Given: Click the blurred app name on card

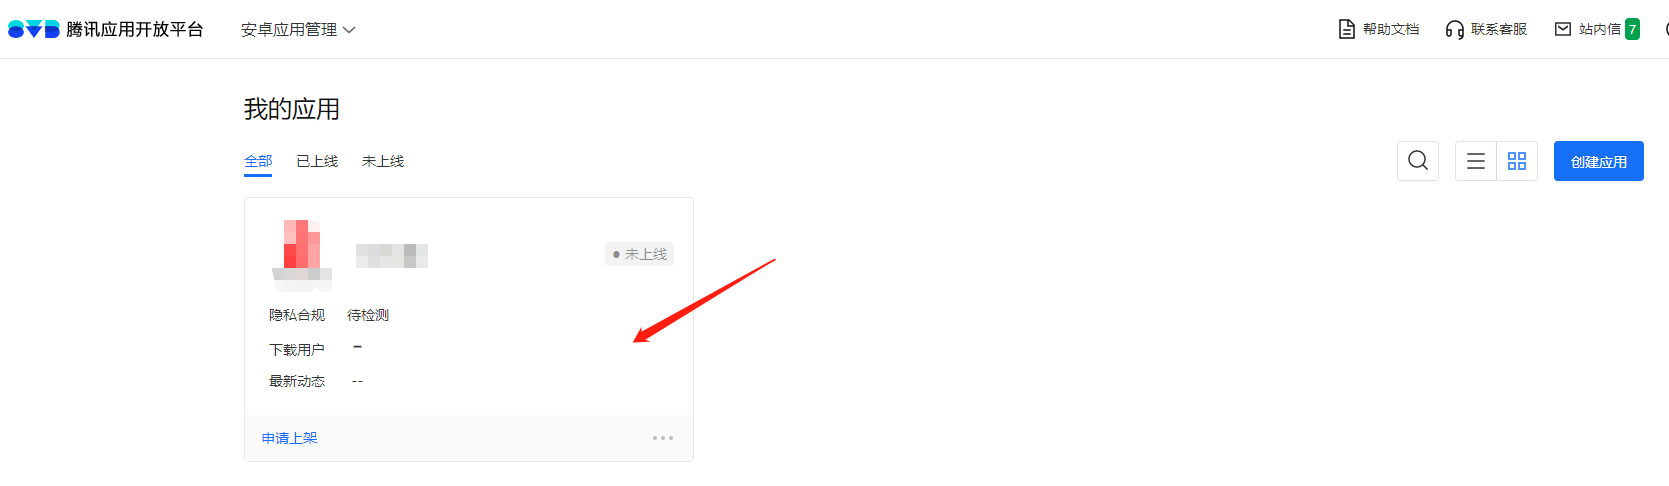Looking at the screenshot, I should (392, 255).
